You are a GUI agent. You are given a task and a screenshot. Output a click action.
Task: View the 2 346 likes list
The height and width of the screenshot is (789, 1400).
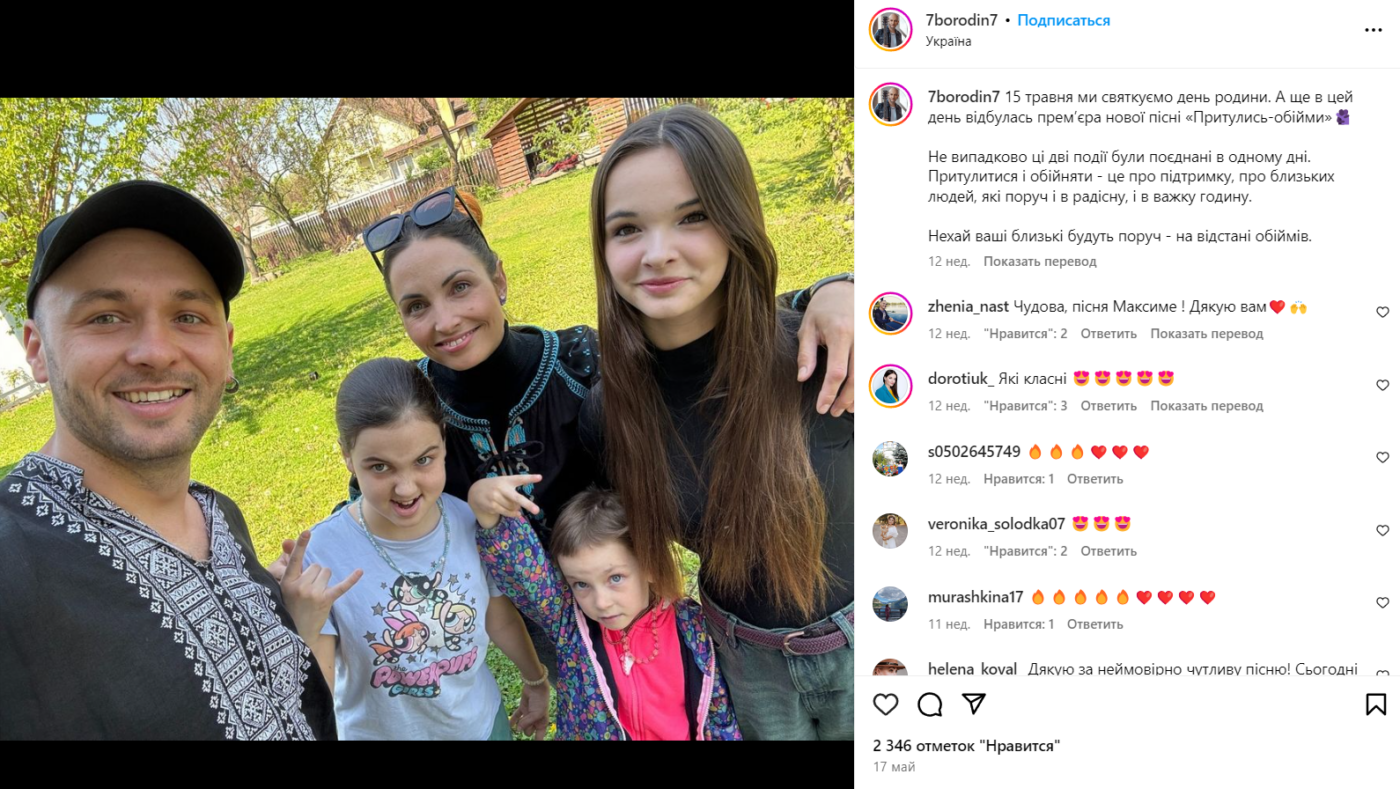coord(966,746)
